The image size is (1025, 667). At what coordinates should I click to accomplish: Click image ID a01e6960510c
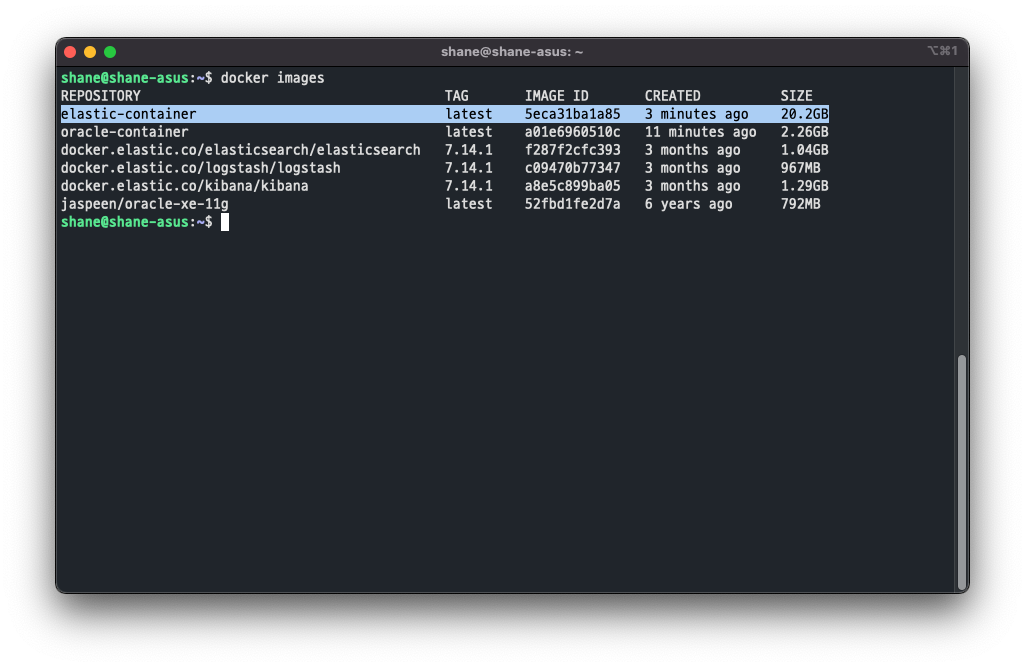point(573,132)
